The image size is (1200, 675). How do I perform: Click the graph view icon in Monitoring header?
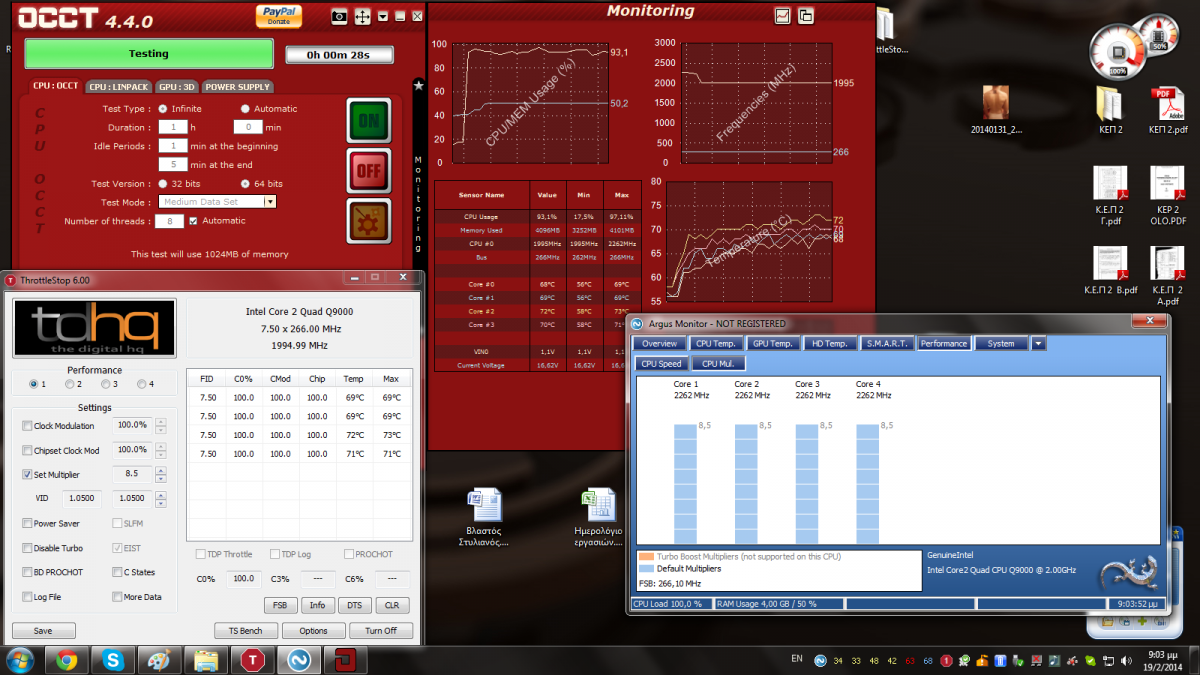point(783,15)
